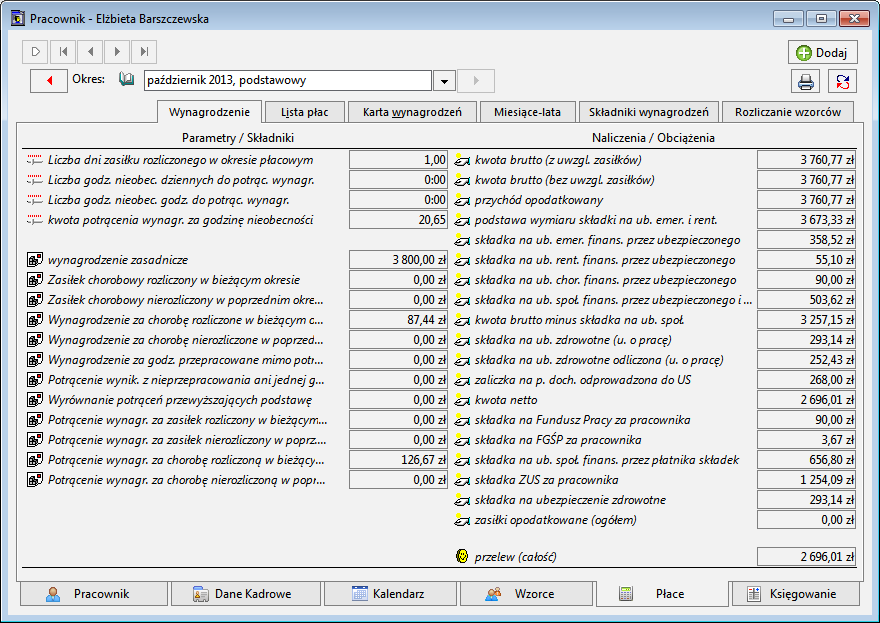Open the Rozliczanie wzorców tab
This screenshot has height=623, width=880.
pos(788,112)
